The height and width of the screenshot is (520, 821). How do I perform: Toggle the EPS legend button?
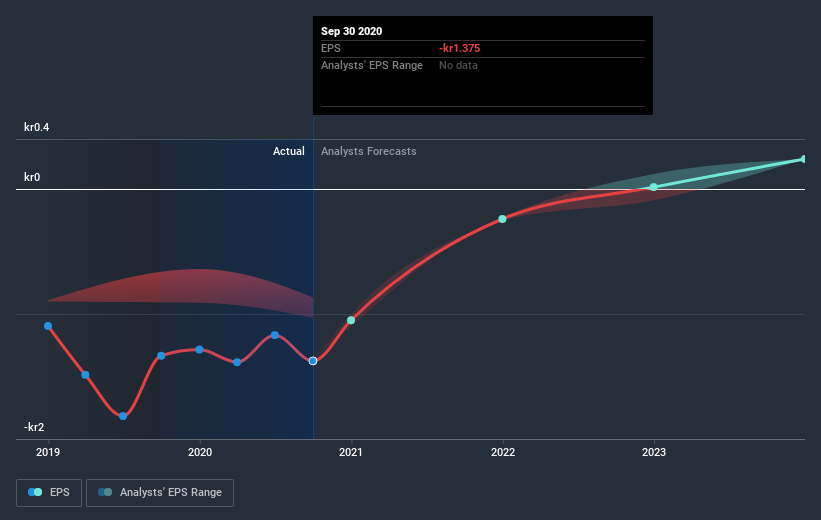[49, 492]
